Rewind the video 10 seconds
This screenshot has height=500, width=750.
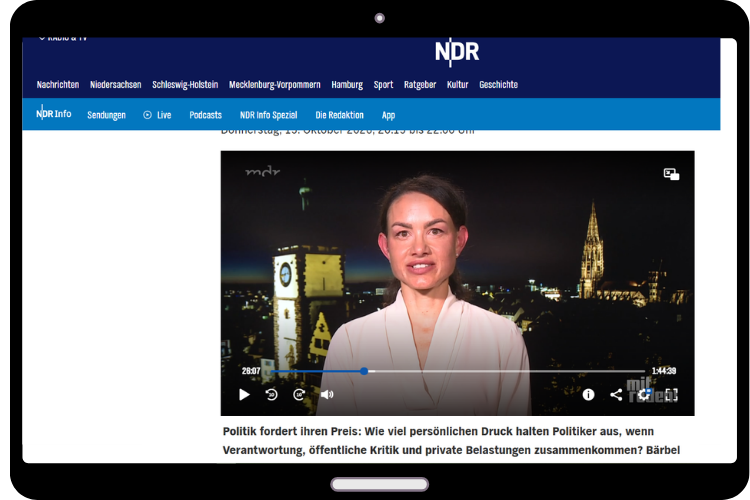[x=272, y=394]
